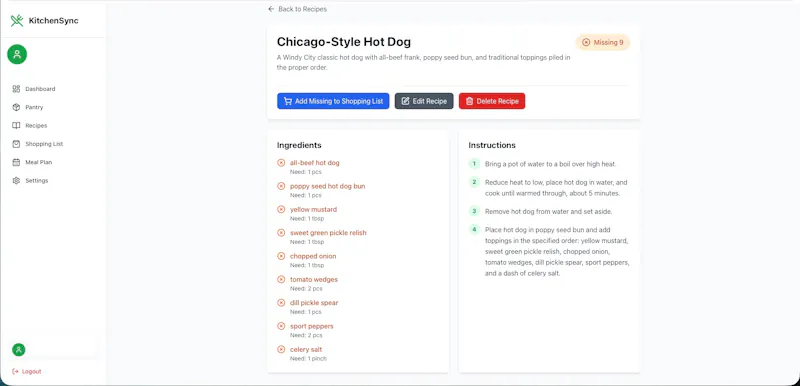800x386 pixels.
Task: Click missing icon next to tomato wedges
Action: coord(281,279)
